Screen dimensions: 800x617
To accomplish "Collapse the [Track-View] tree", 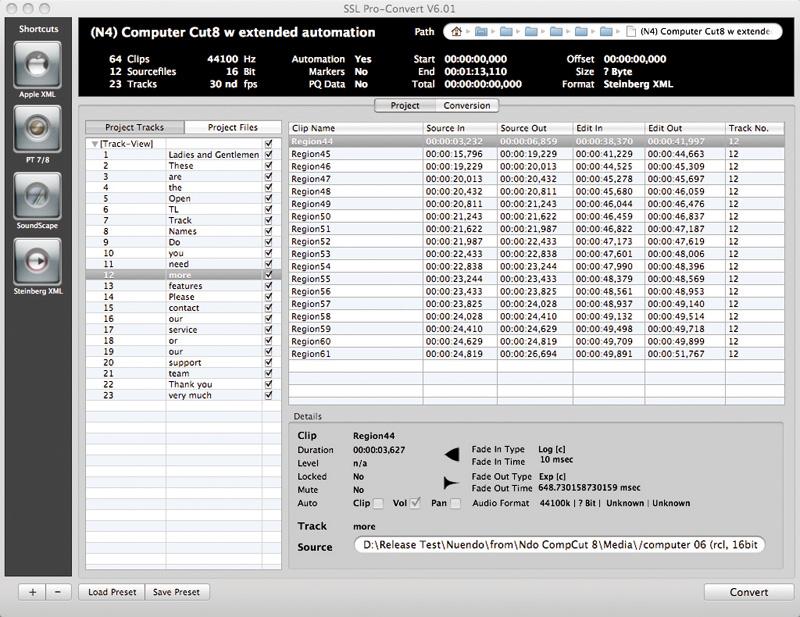I will pyautogui.click(x=95, y=144).
